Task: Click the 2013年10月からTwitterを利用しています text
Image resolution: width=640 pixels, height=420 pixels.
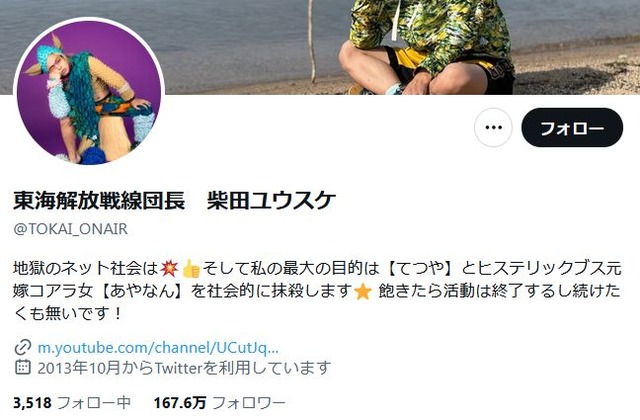Action: [184, 368]
